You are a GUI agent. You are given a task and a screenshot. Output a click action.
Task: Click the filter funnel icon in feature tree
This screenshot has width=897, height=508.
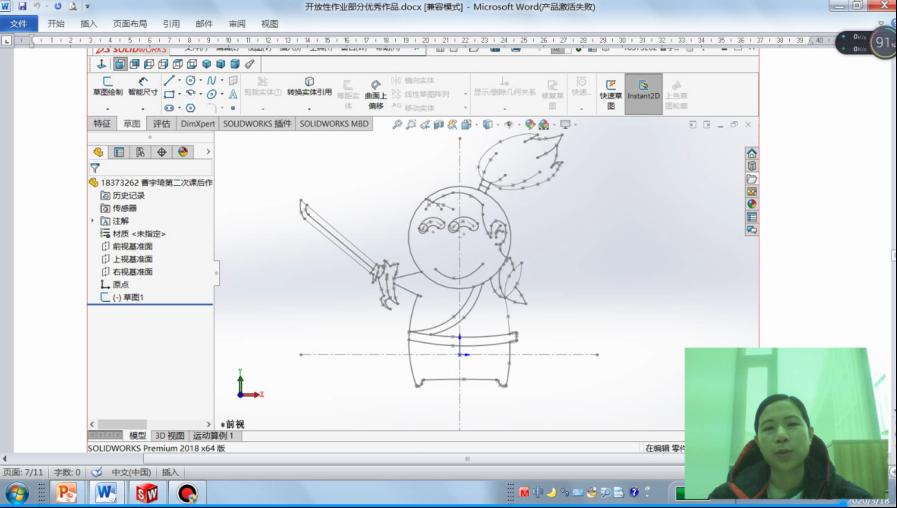[95, 168]
